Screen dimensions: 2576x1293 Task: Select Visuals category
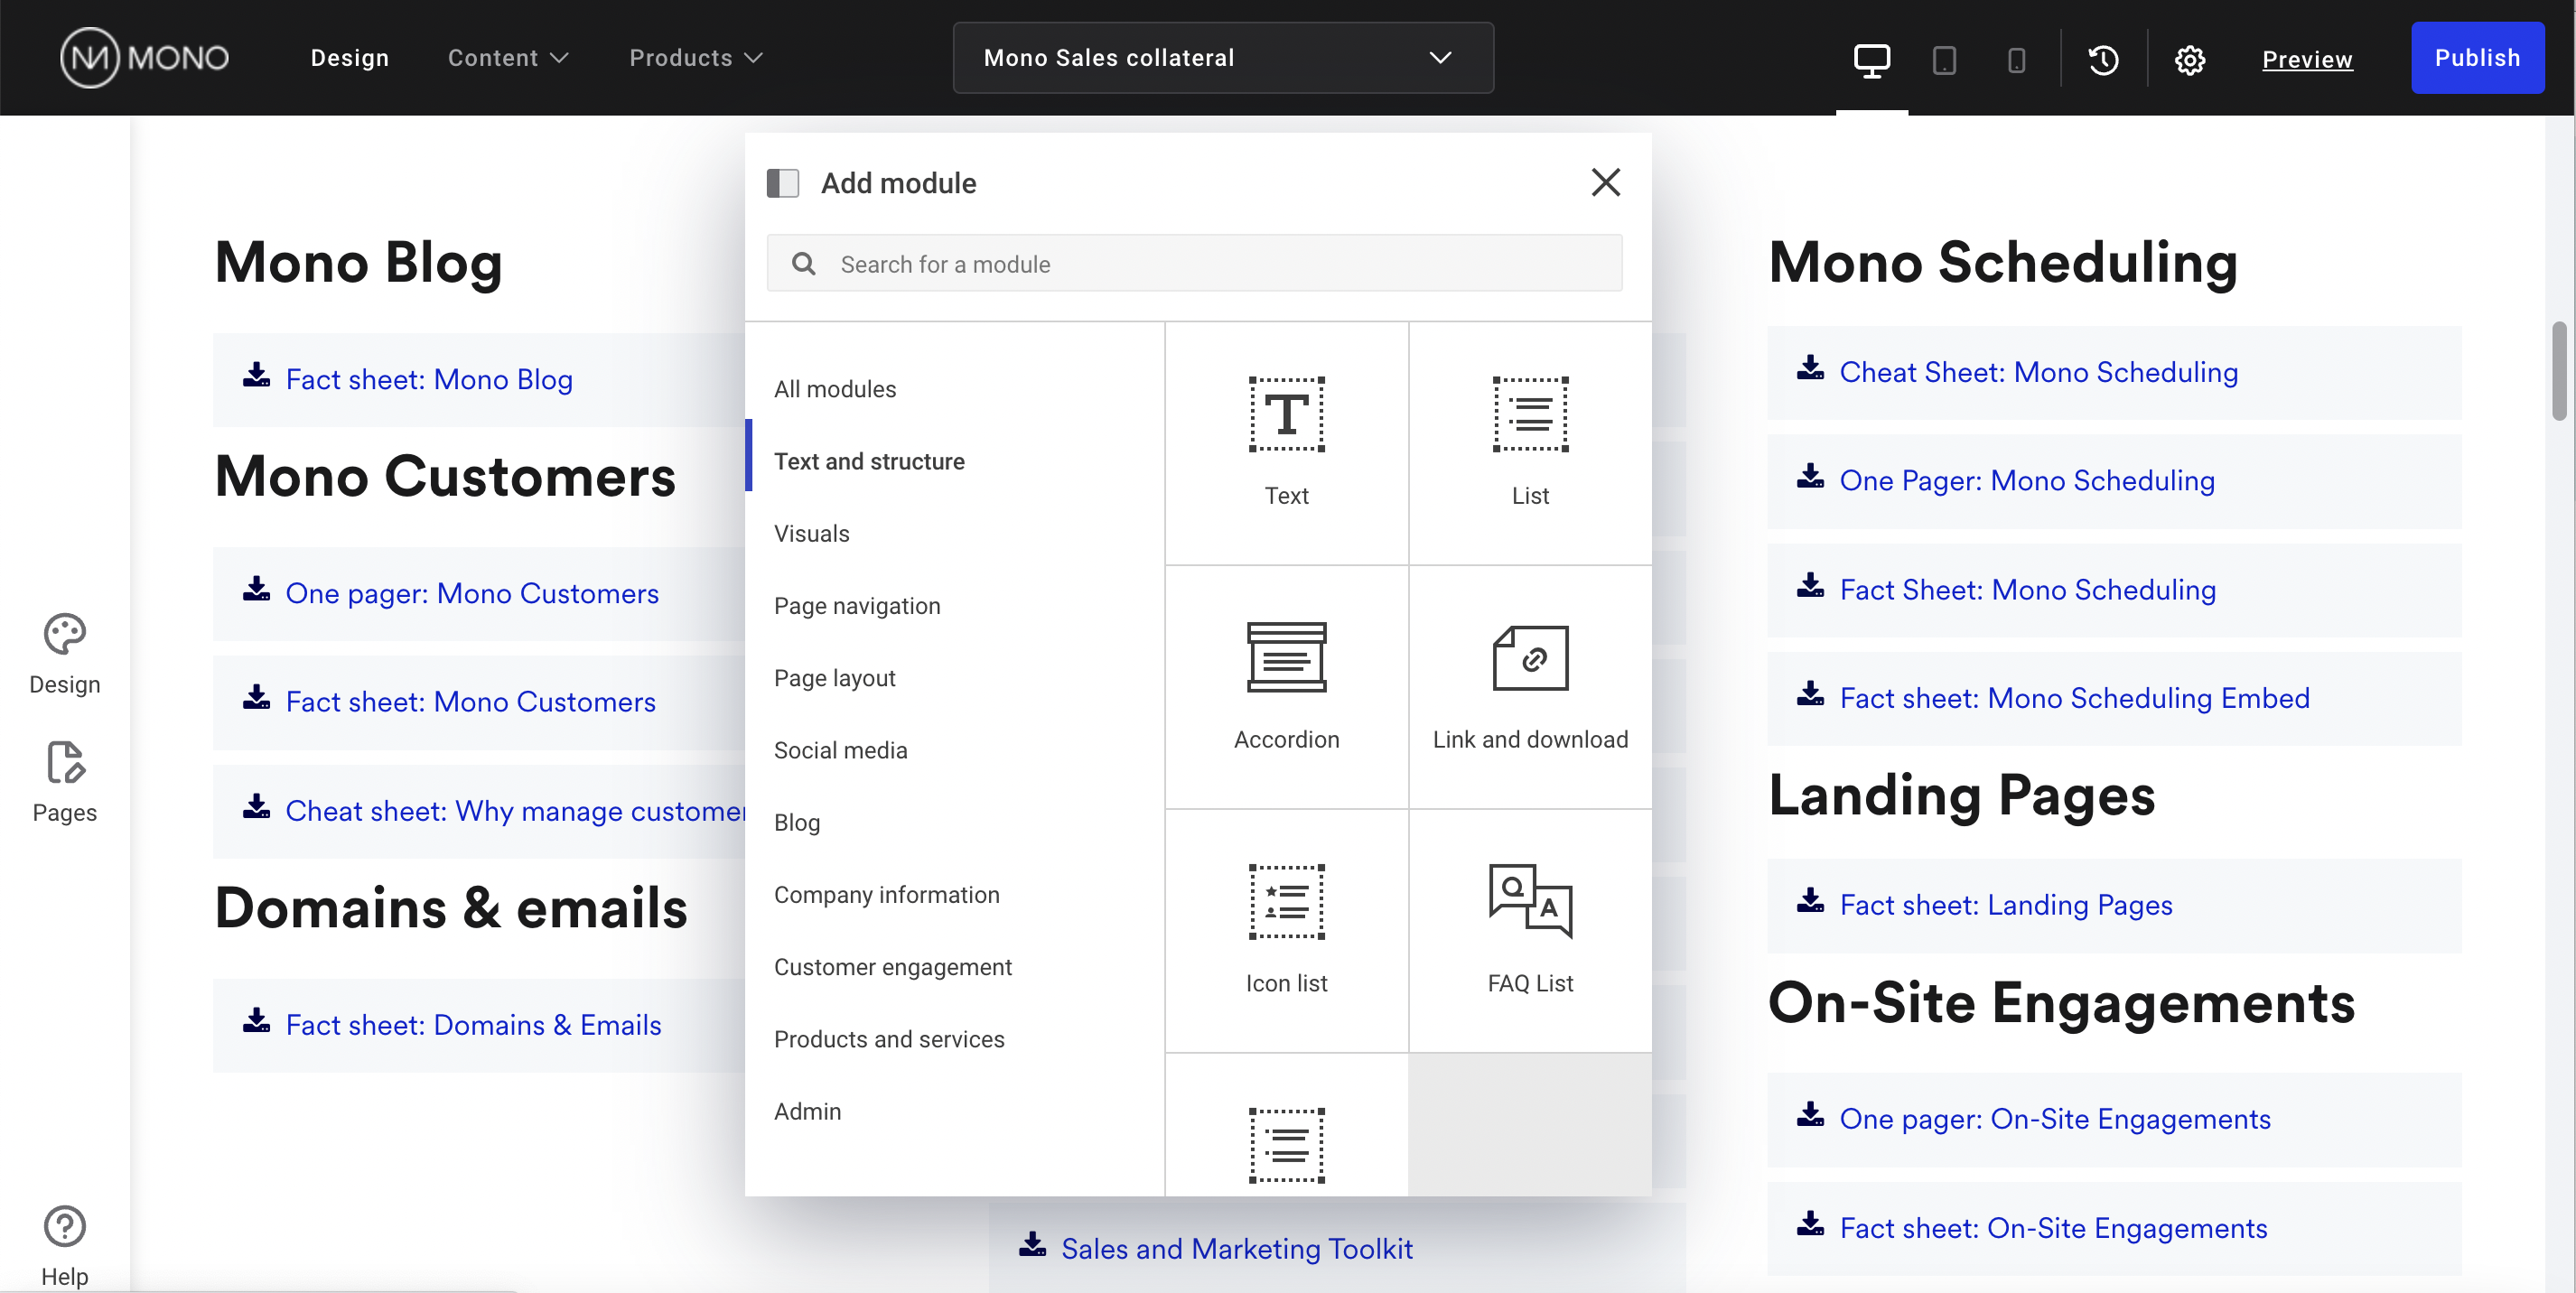tap(811, 533)
